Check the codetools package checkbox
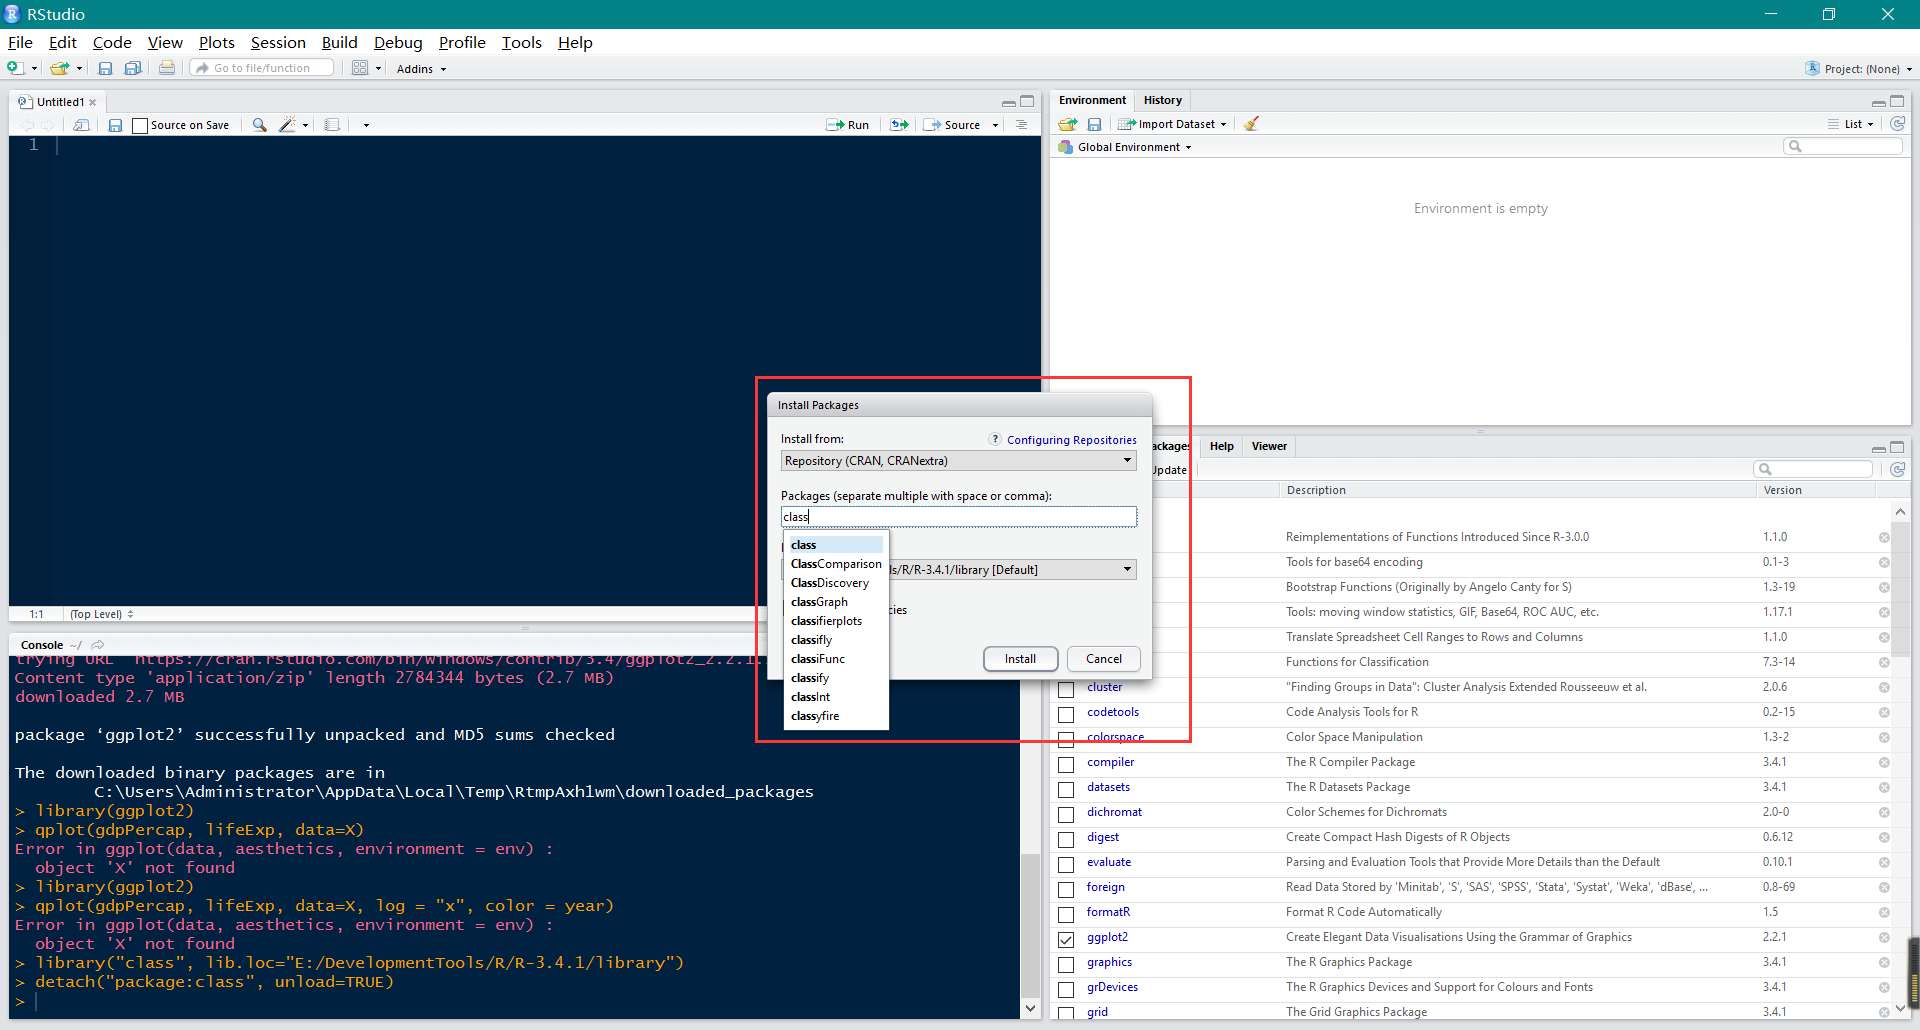 coord(1066,714)
